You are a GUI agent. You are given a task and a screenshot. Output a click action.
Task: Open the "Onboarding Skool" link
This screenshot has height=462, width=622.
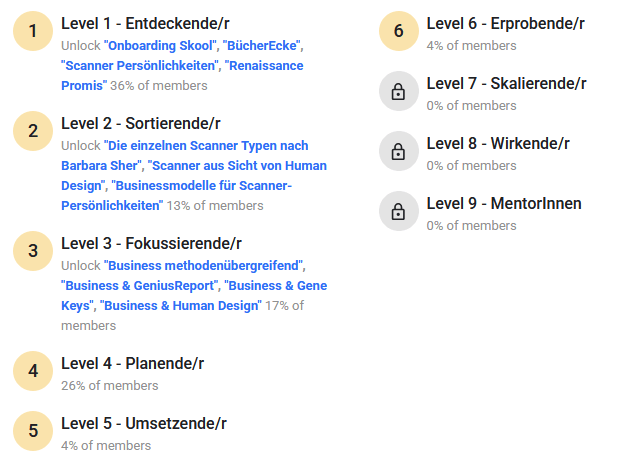click(x=160, y=46)
